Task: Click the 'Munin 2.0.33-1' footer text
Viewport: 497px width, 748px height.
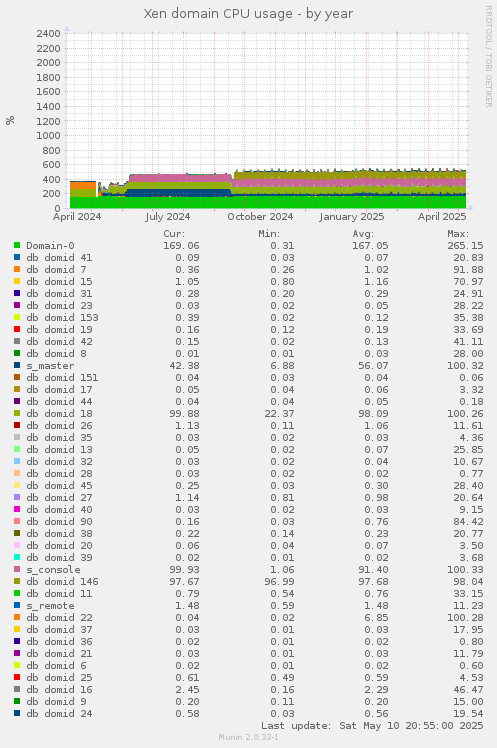Action: point(248,738)
